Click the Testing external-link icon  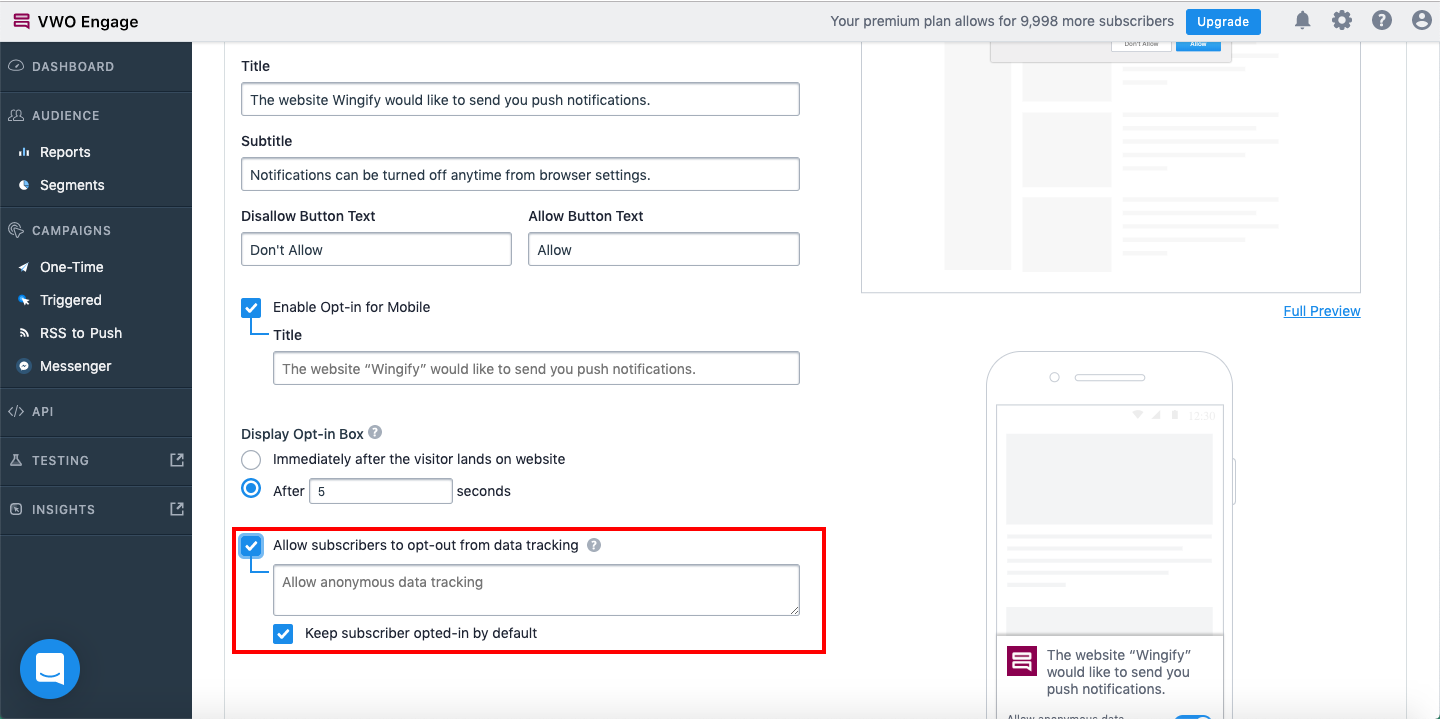pyautogui.click(x=177, y=460)
